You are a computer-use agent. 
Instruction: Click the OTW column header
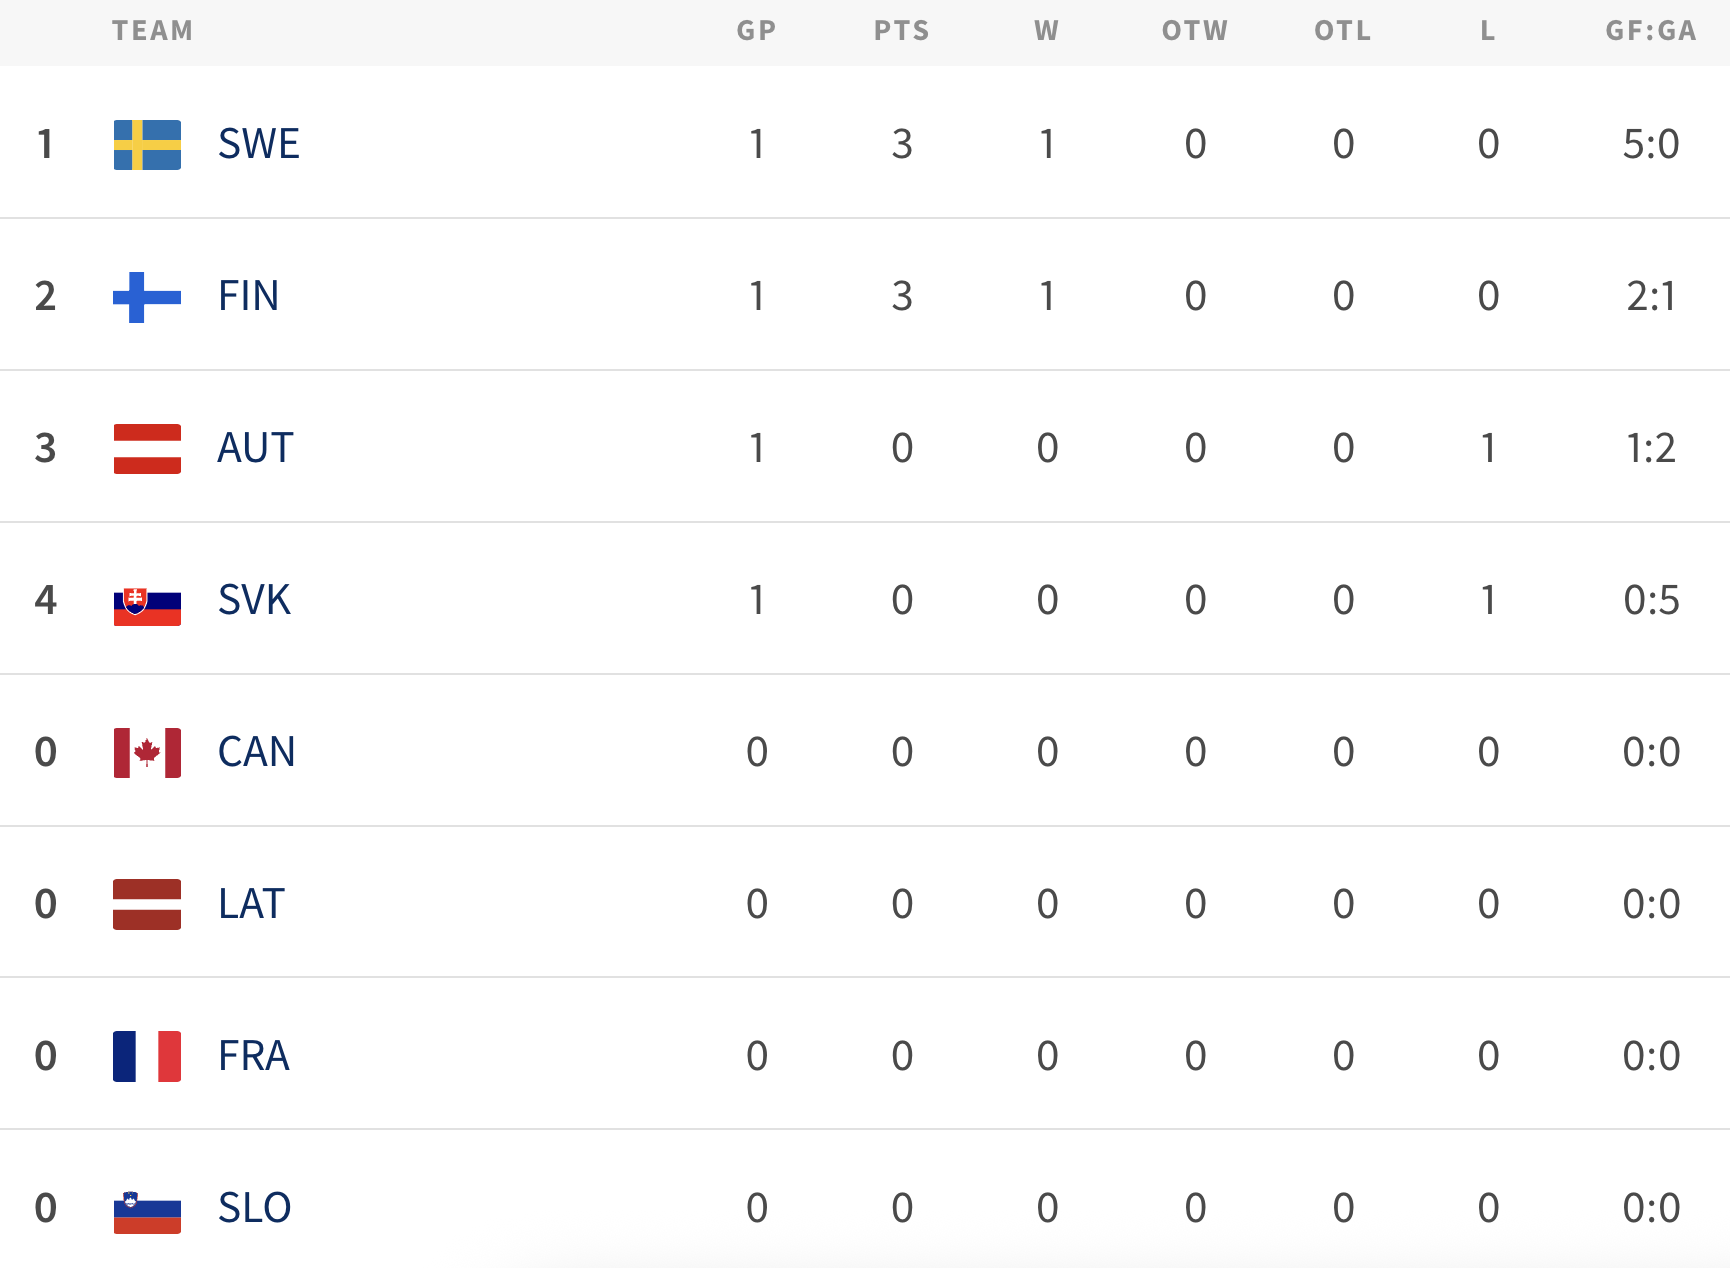point(1195,31)
